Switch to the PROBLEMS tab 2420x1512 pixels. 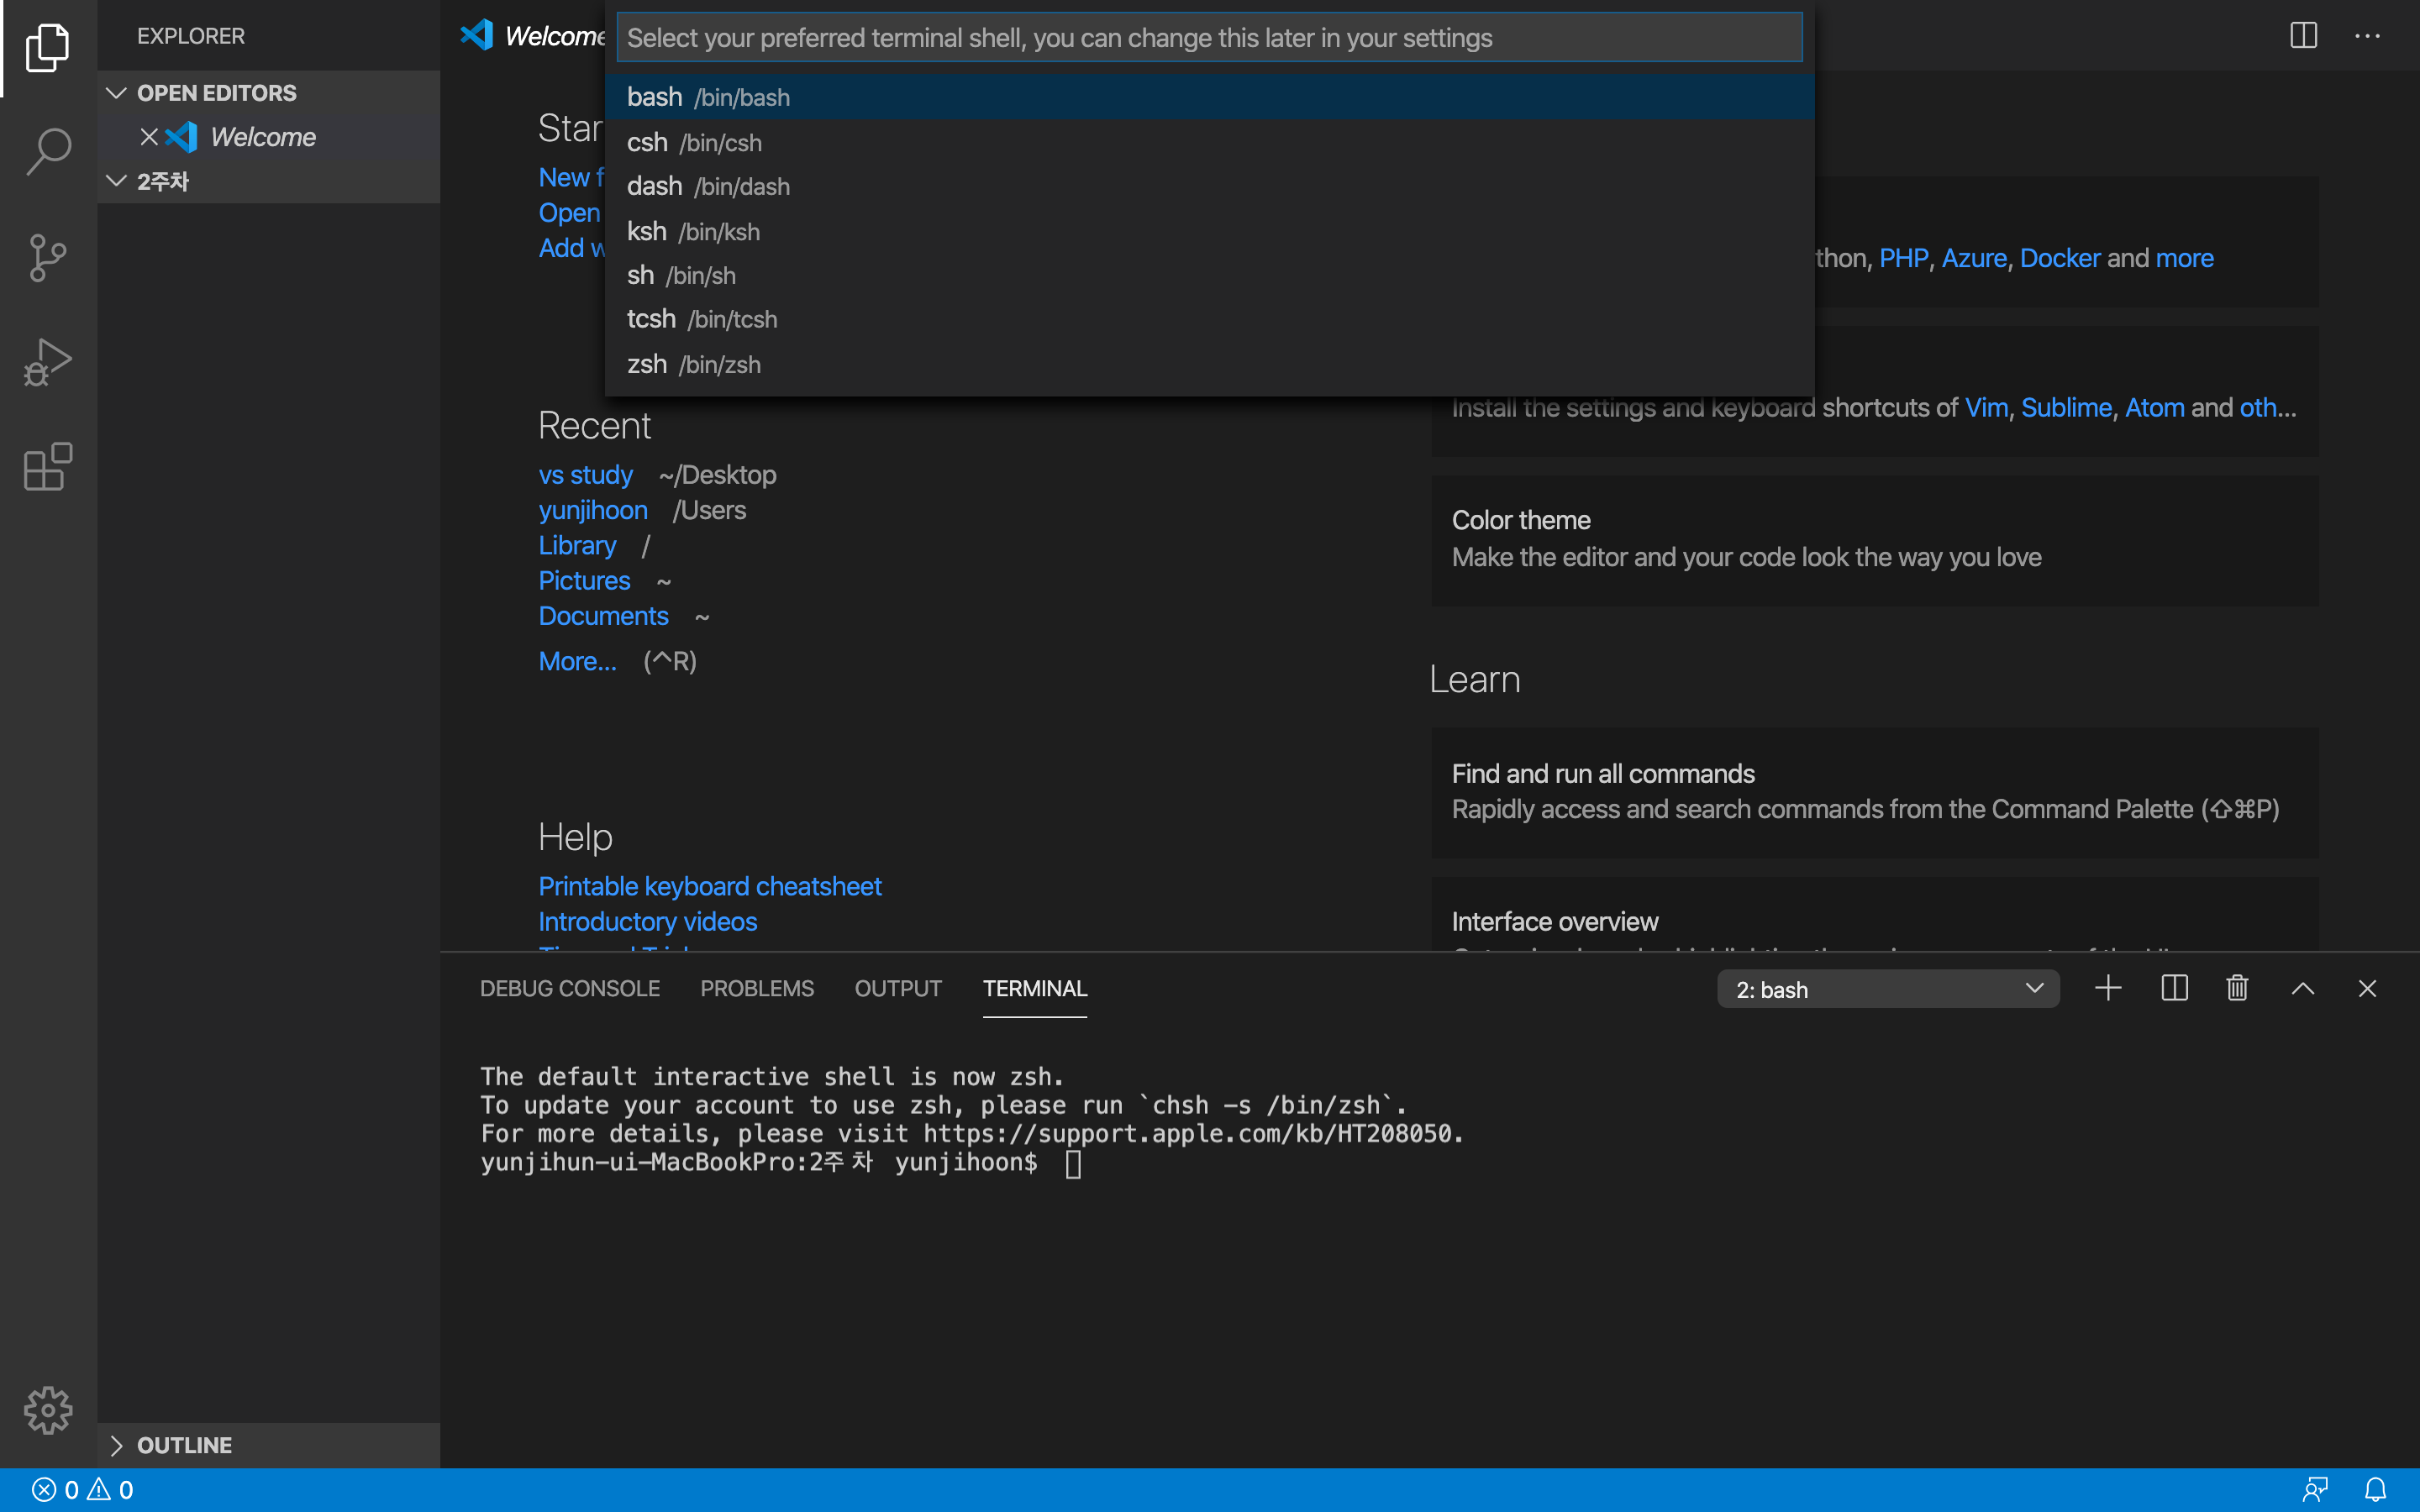coord(757,988)
